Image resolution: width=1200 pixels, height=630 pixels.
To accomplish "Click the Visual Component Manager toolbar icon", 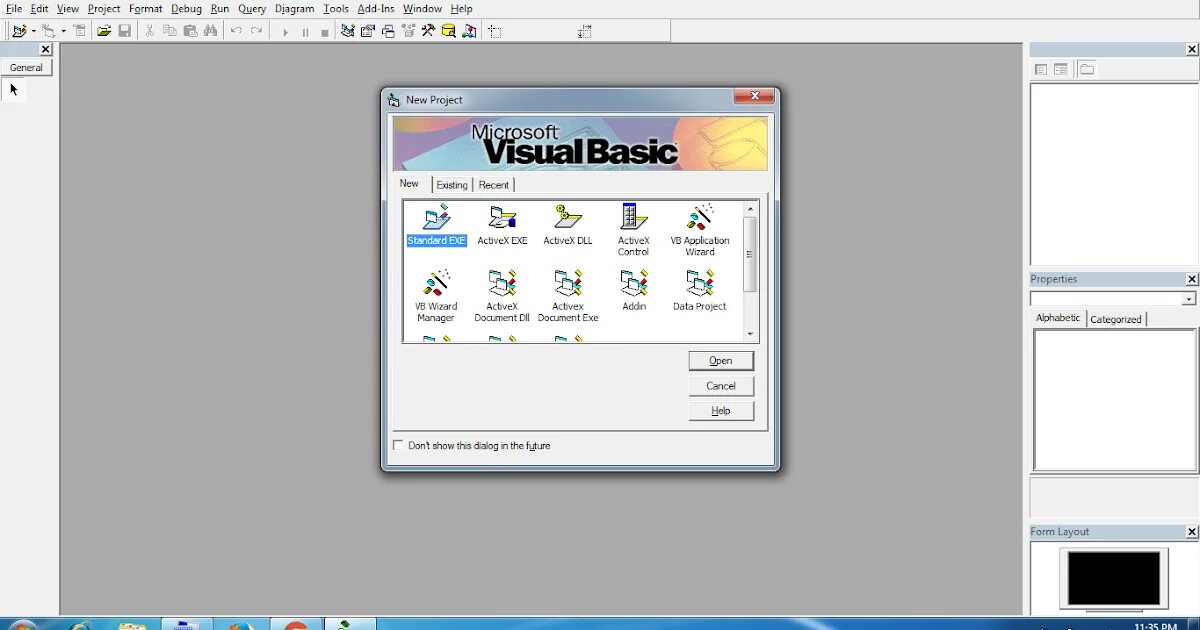I will (469, 31).
